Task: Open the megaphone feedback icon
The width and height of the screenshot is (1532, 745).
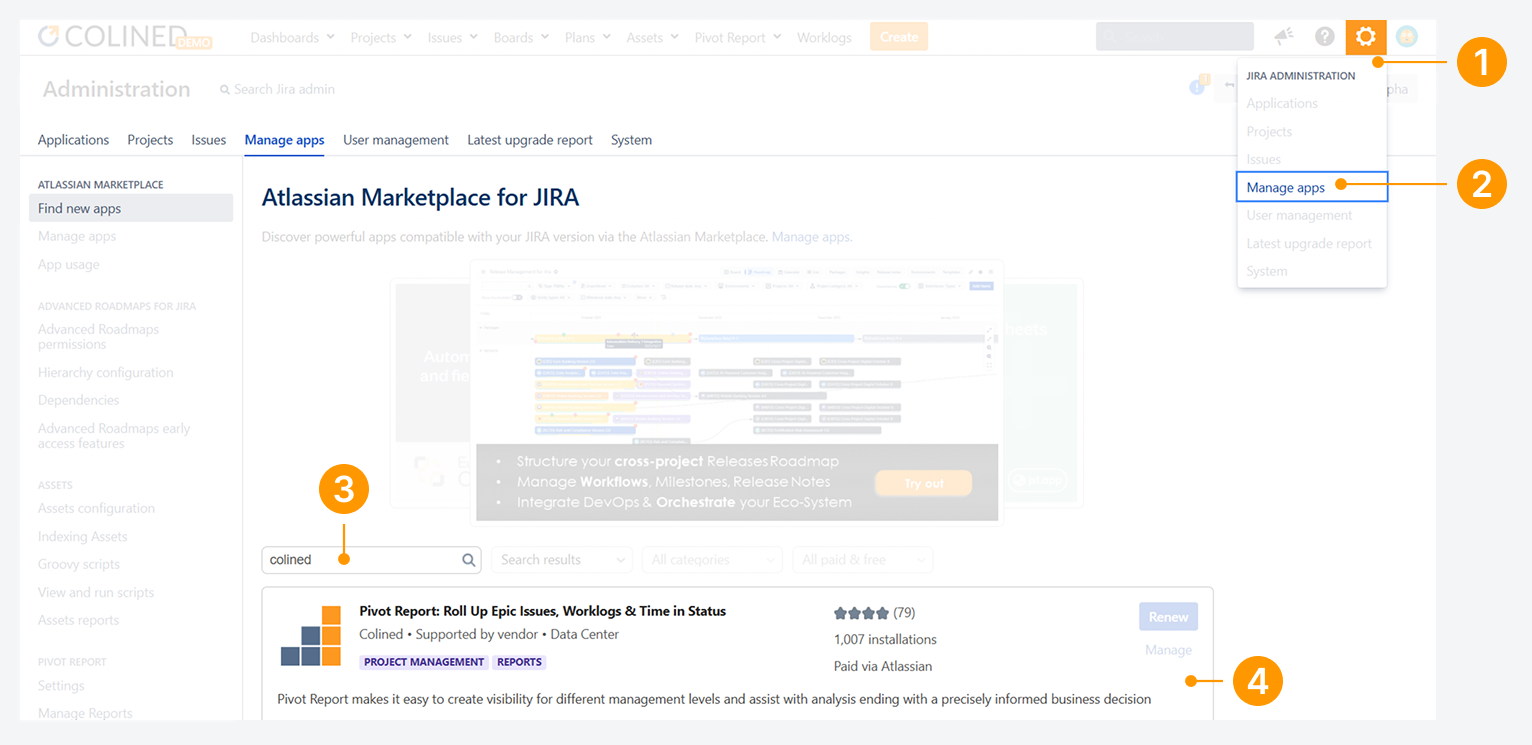Action: 1284,37
